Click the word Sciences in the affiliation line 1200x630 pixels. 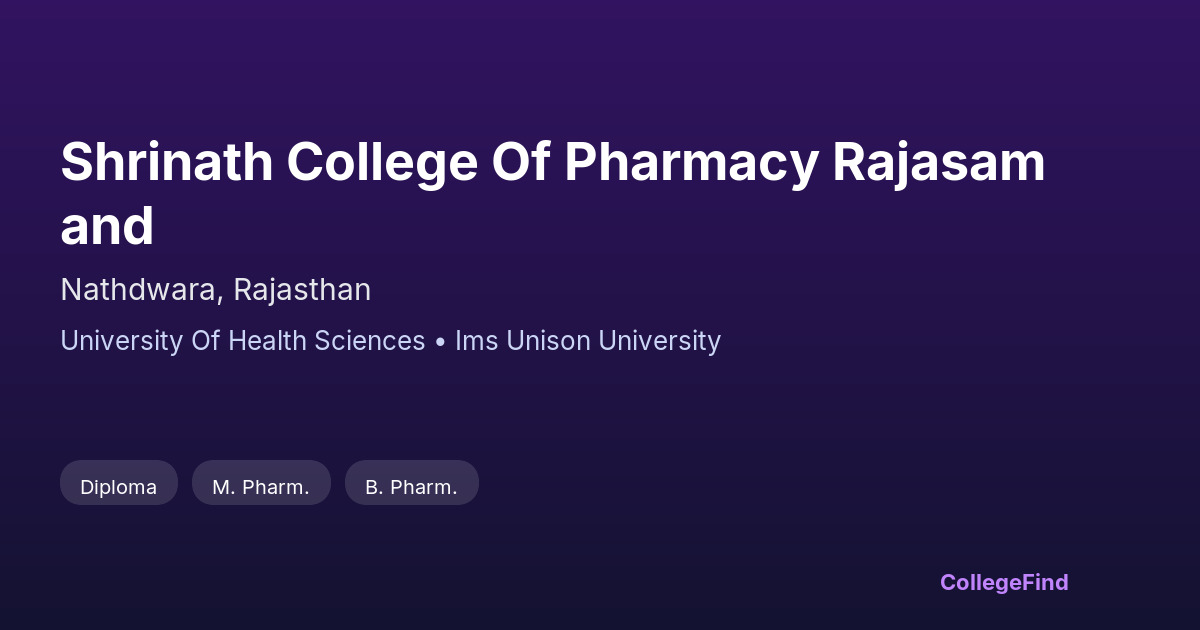click(x=370, y=341)
